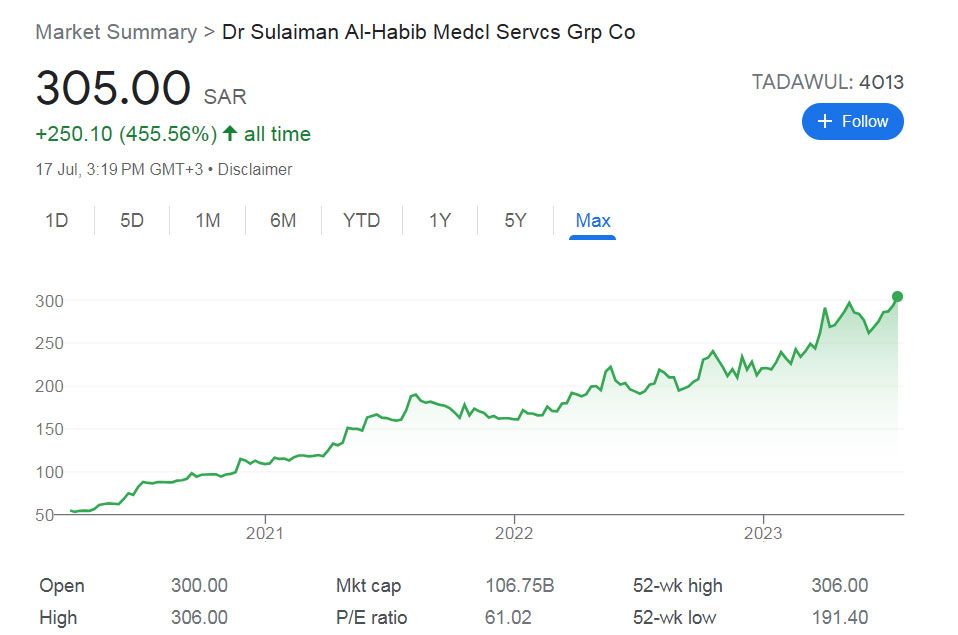This screenshot has height=635, width=958.
Task: Click the 2021 label on time axis
Action: (x=264, y=532)
